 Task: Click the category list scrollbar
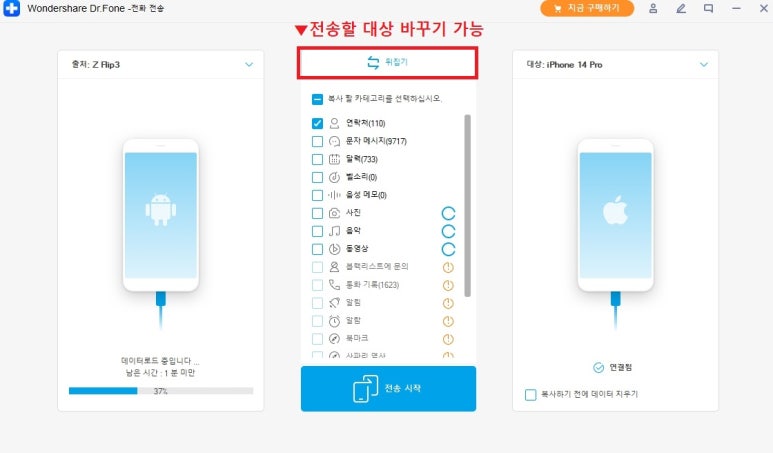(467, 206)
